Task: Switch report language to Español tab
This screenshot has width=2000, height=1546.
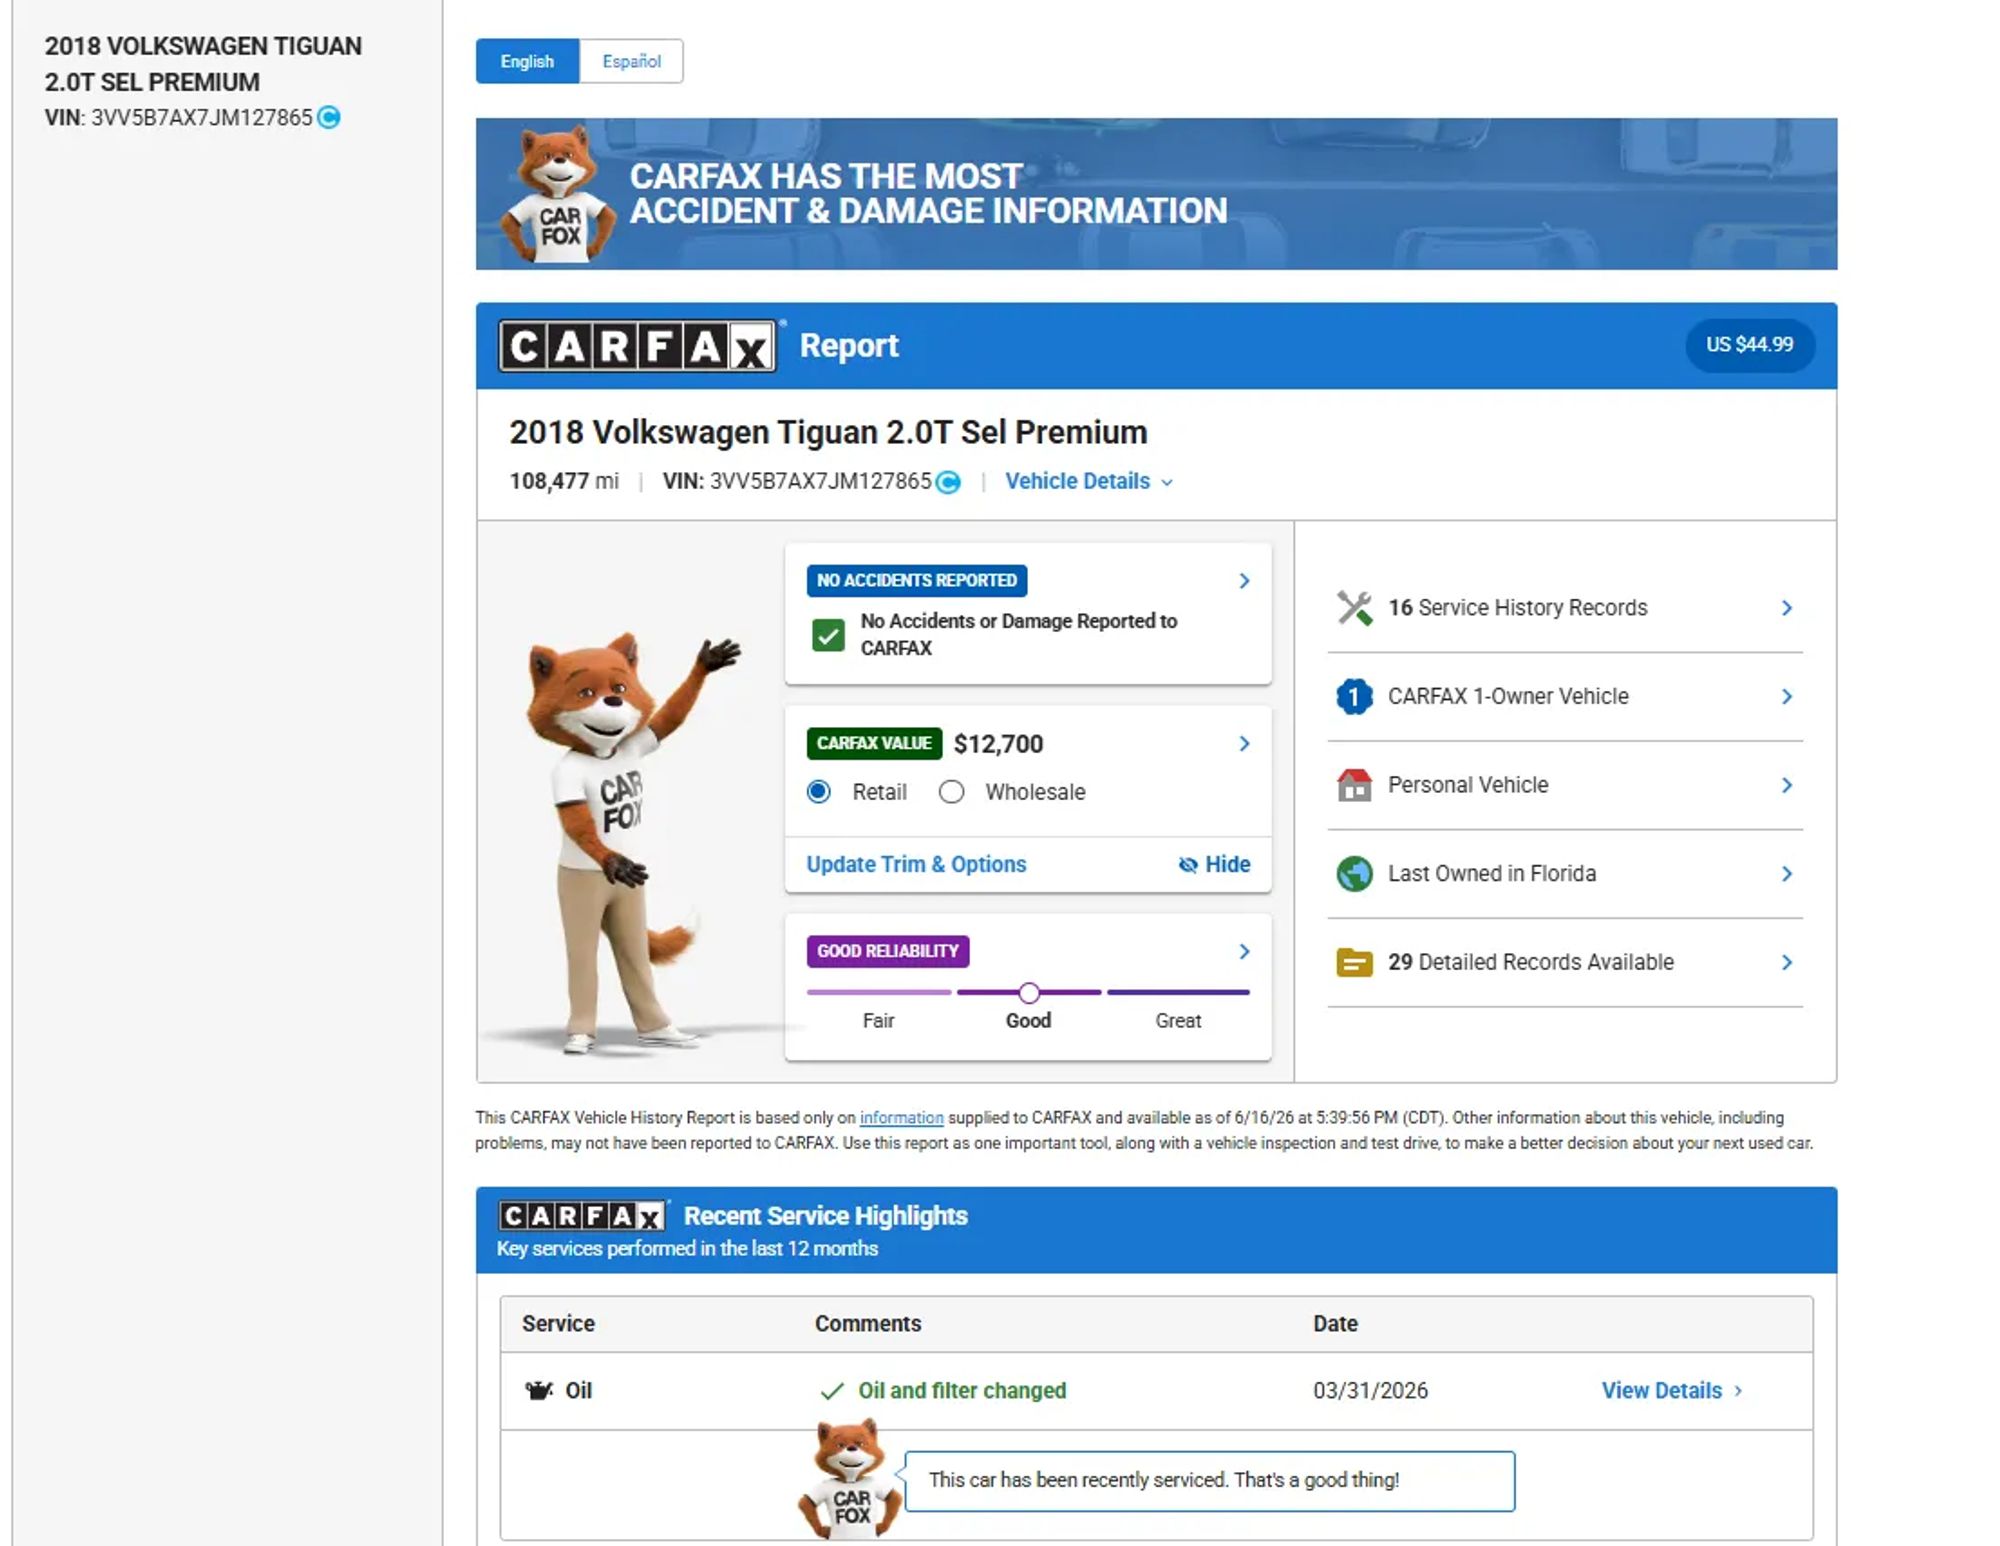Action: (x=631, y=62)
